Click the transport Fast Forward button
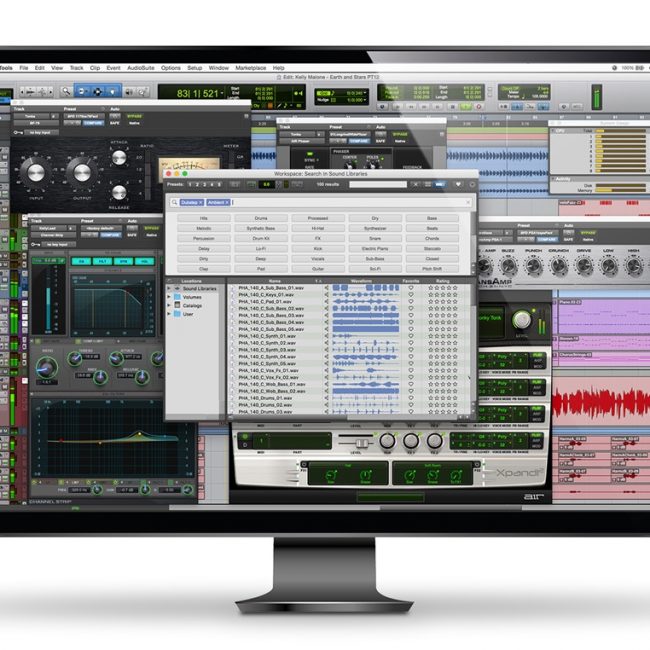This screenshot has width=650, height=650. 424,107
